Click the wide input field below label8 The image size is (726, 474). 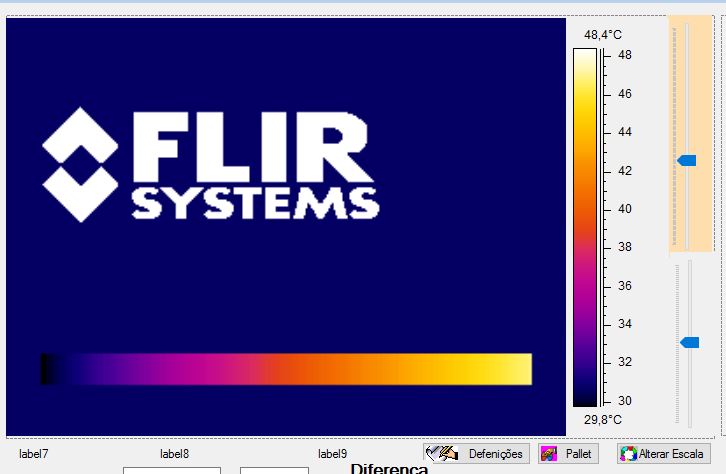click(172, 471)
